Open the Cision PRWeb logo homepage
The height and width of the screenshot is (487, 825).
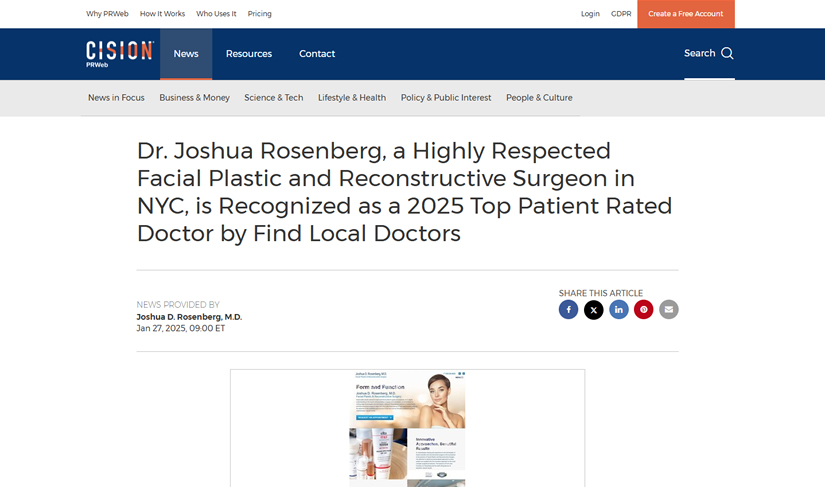point(120,54)
